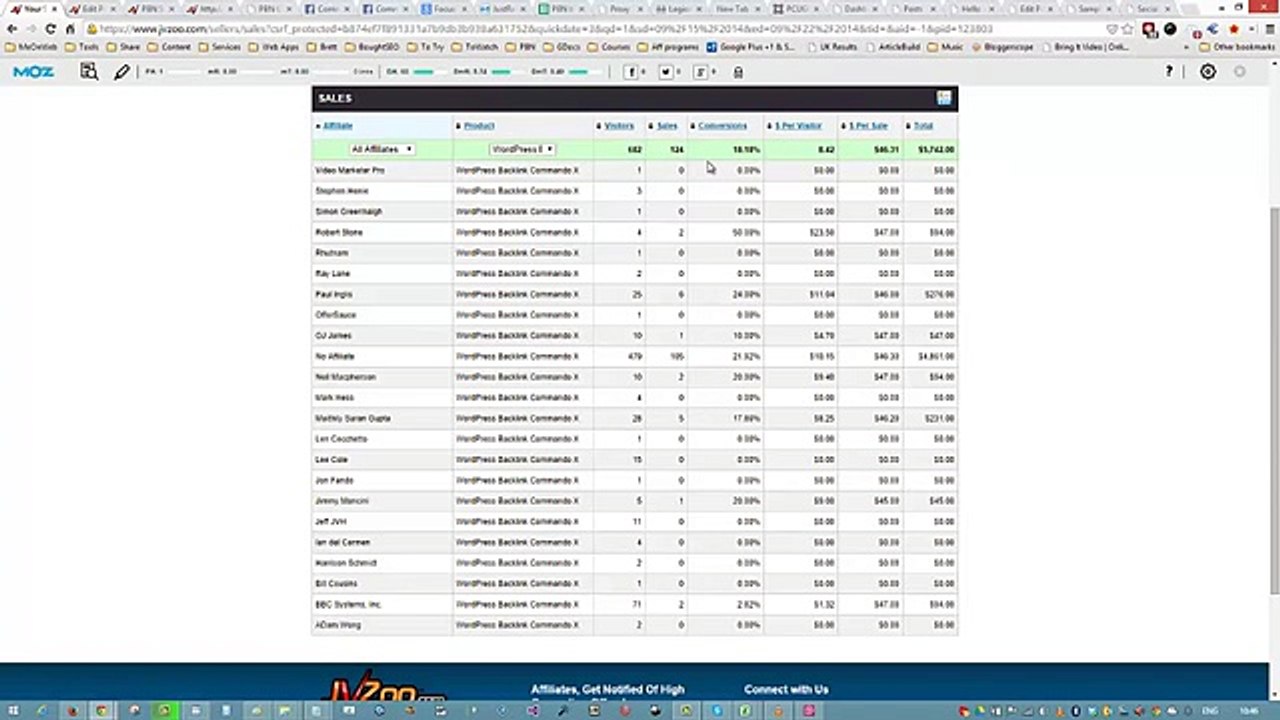Click the MozBar padlock icon
The image size is (1280, 720).
pos(738,72)
